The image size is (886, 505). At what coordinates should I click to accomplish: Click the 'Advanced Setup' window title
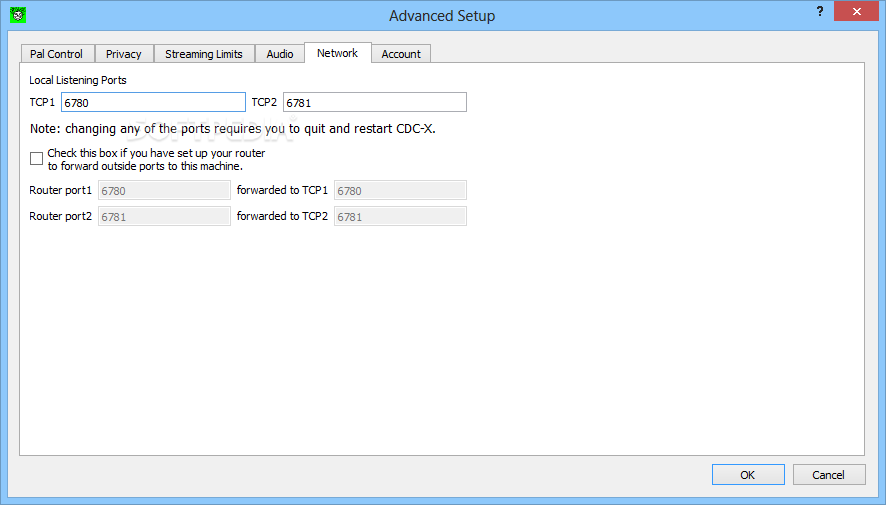[442, 16]
